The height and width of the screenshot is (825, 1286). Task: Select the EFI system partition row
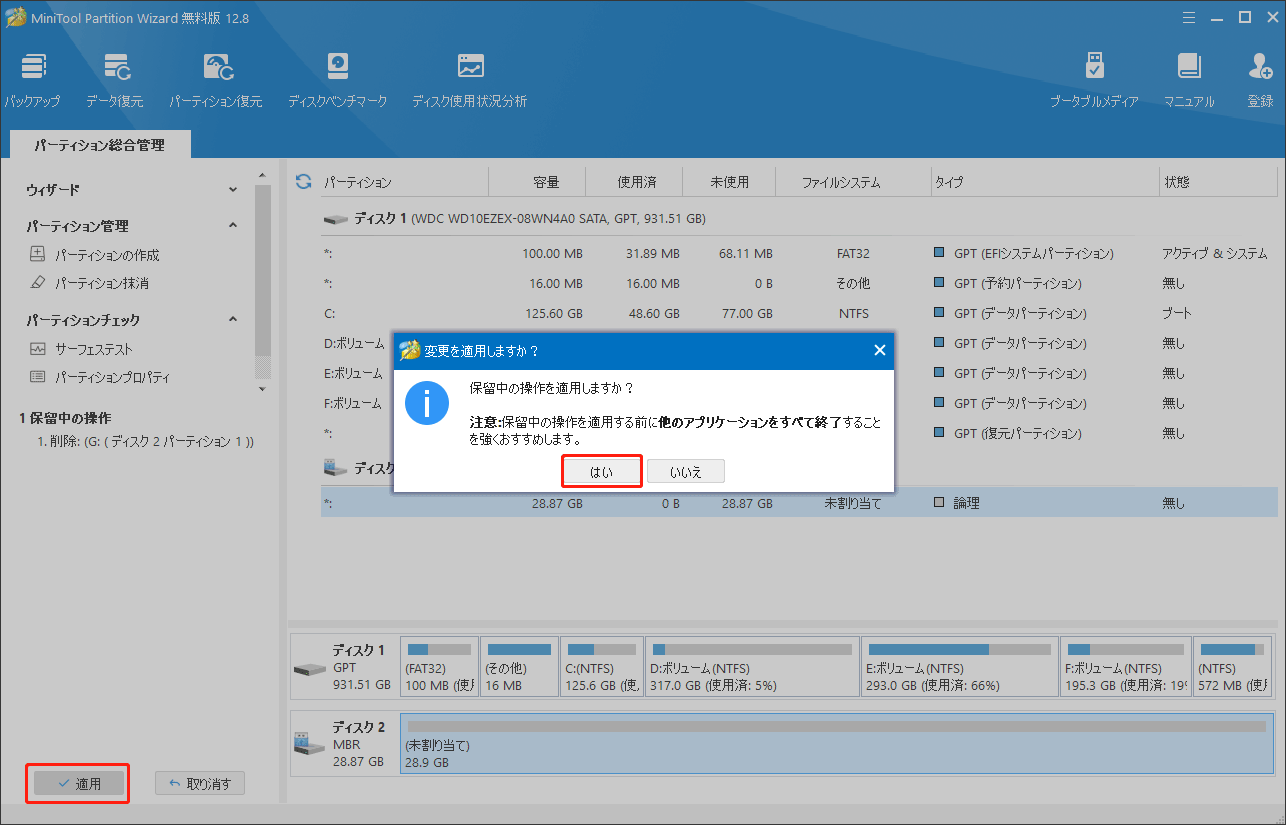[799, 253]
